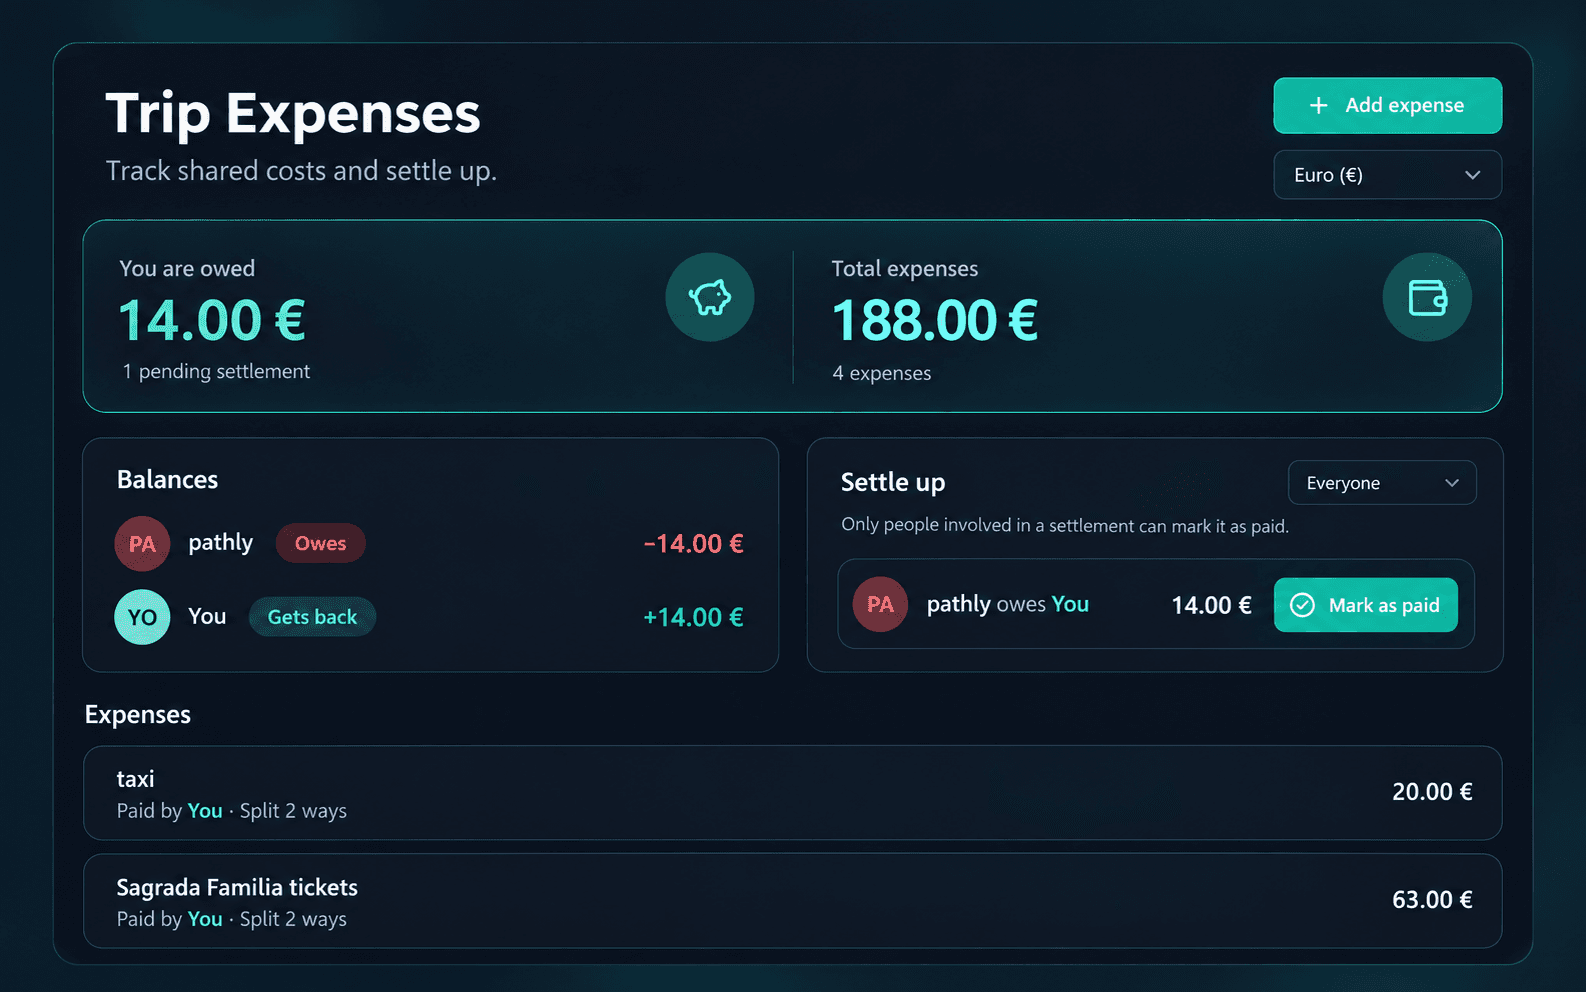Screen dimensions: 1586x992
Task: Click the Track shared costs subtitle
Action: [301, 171]
